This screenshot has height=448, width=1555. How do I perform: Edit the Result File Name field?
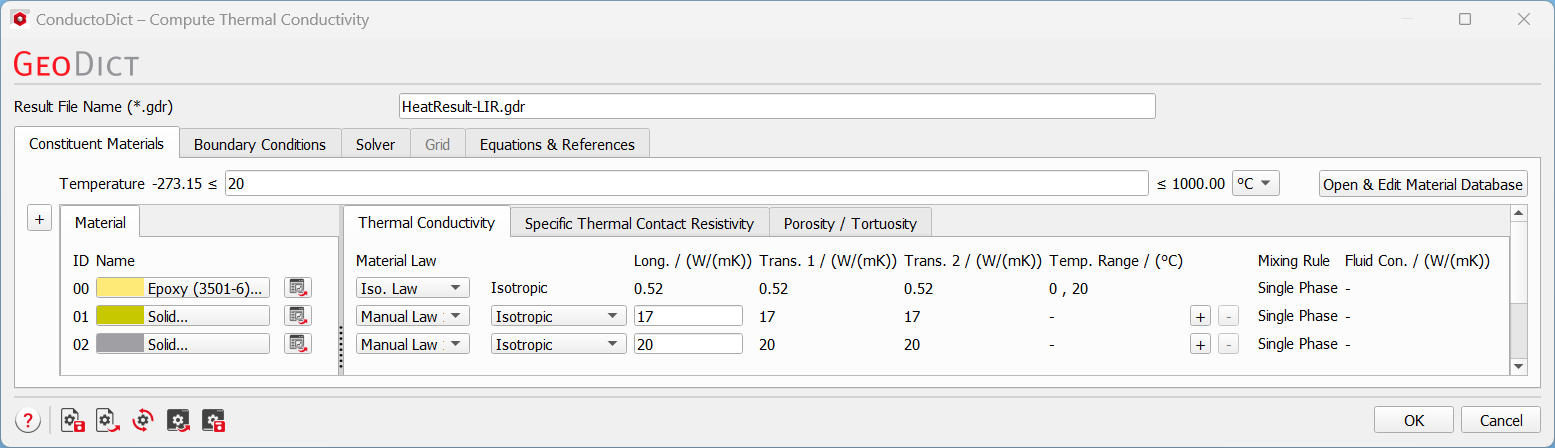[777, 106]
